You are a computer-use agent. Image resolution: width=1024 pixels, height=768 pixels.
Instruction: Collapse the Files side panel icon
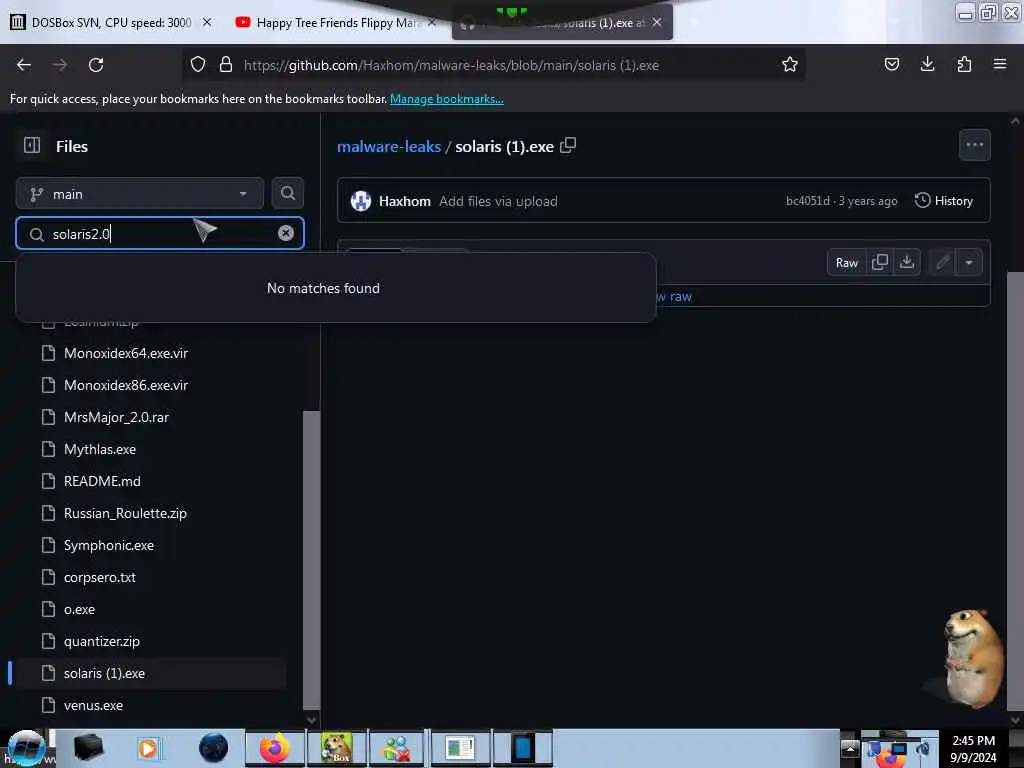coord(32,146)
